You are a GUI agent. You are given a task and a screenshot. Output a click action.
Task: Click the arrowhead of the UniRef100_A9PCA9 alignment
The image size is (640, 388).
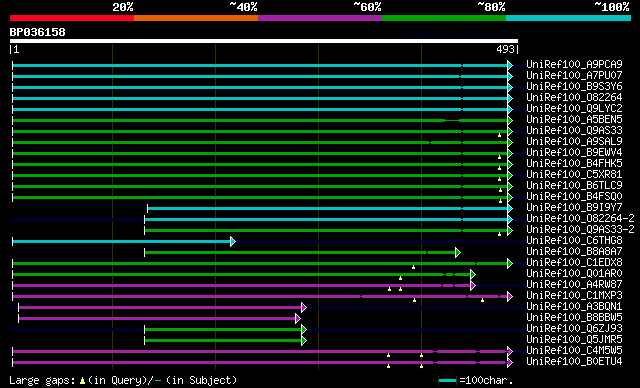point(509,65)
